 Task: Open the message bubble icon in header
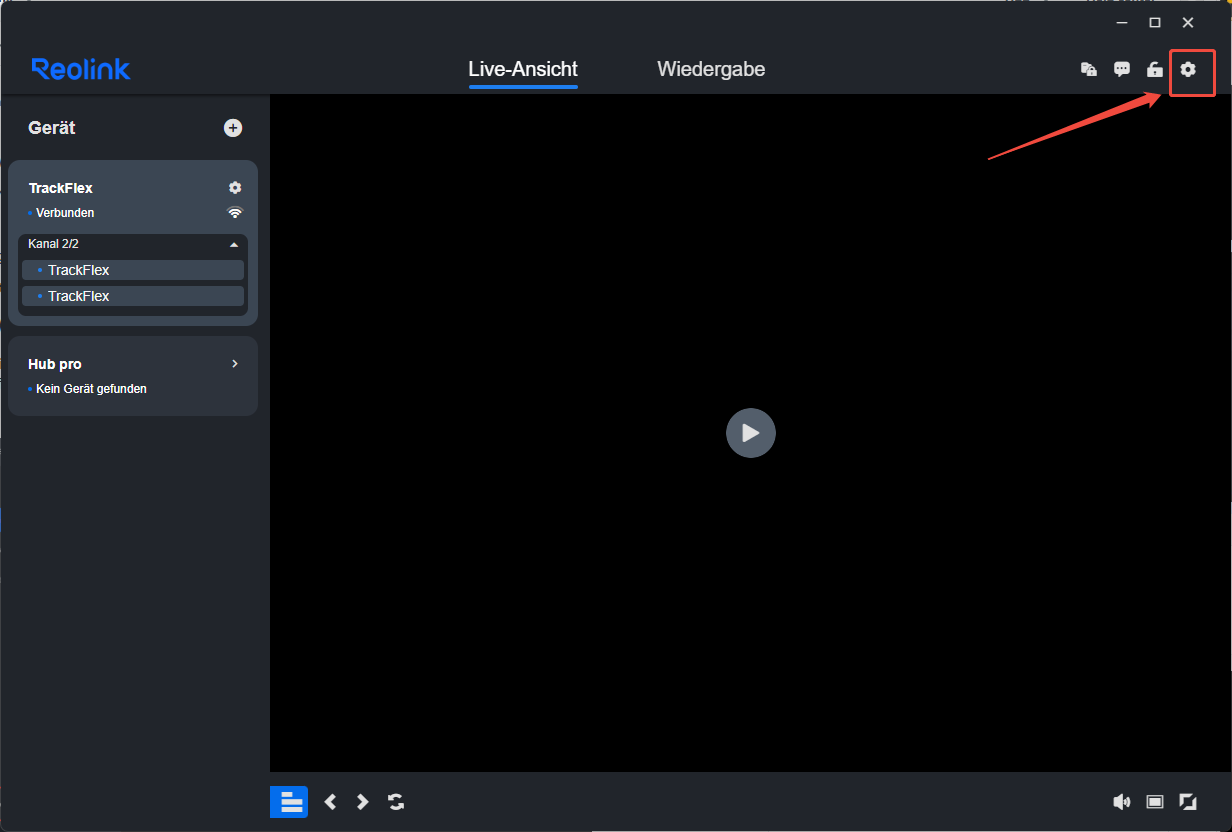pyautogui.click(x=1122, y=69)
